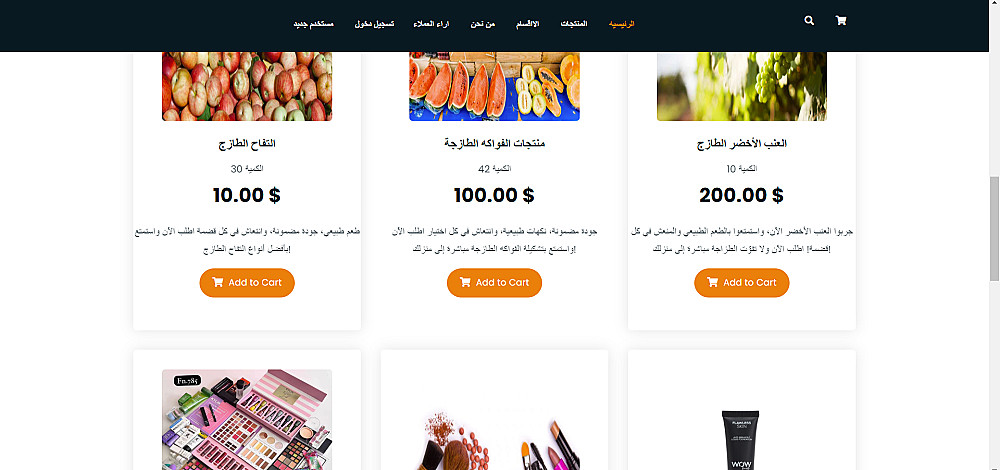Screen dimensions: 1000x470
Task: Go to الرئيسيه menu item
Action: click(621, 24)
